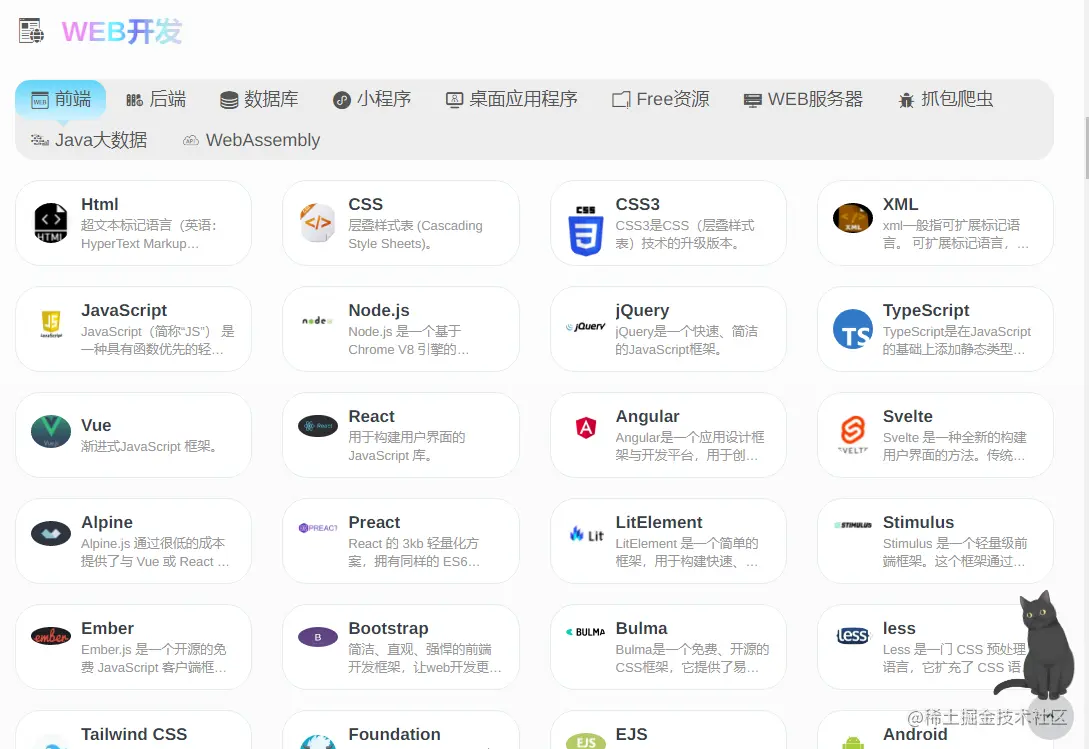This screenshot has width=1089, height=749.
Task: Switch to the 小程序 tab
Action: 372,99
